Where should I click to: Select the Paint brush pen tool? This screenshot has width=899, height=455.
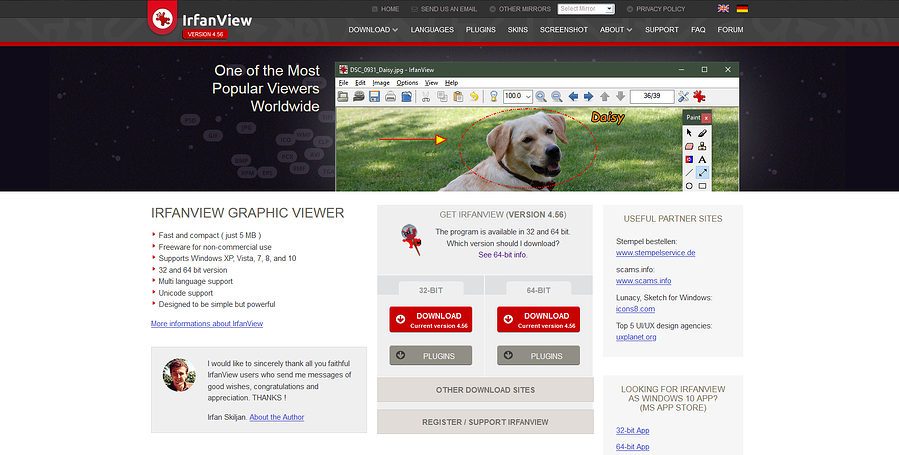[702, 133]
